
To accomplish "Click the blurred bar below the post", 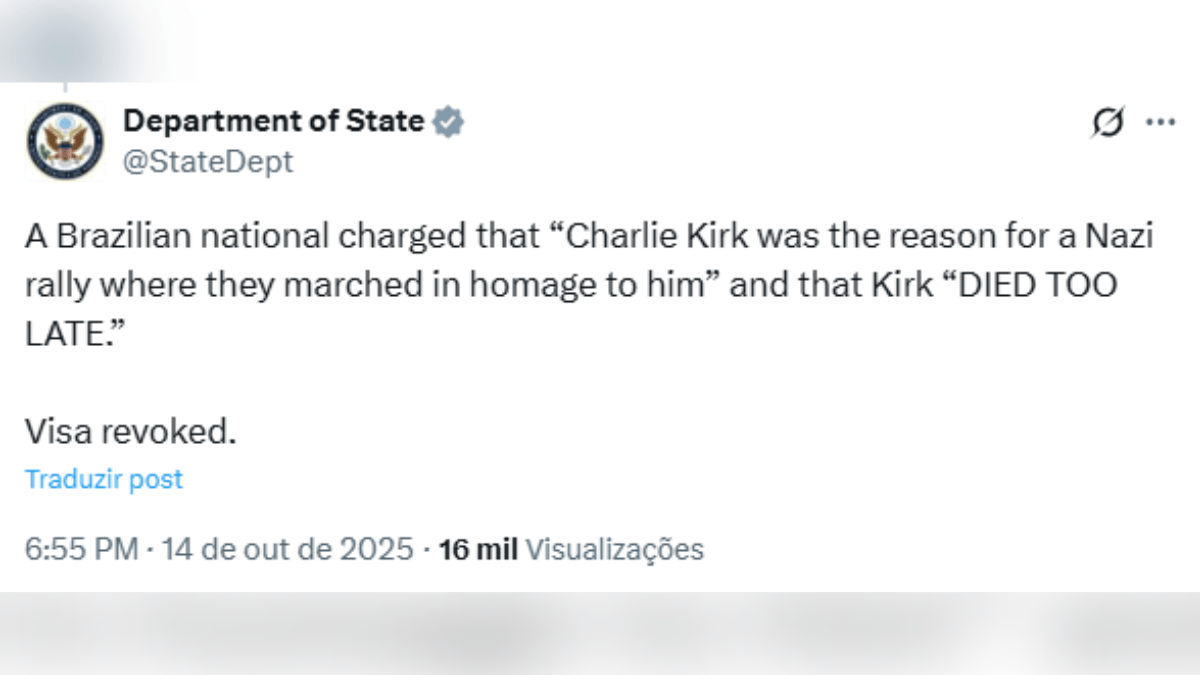I will pos(600,633).
